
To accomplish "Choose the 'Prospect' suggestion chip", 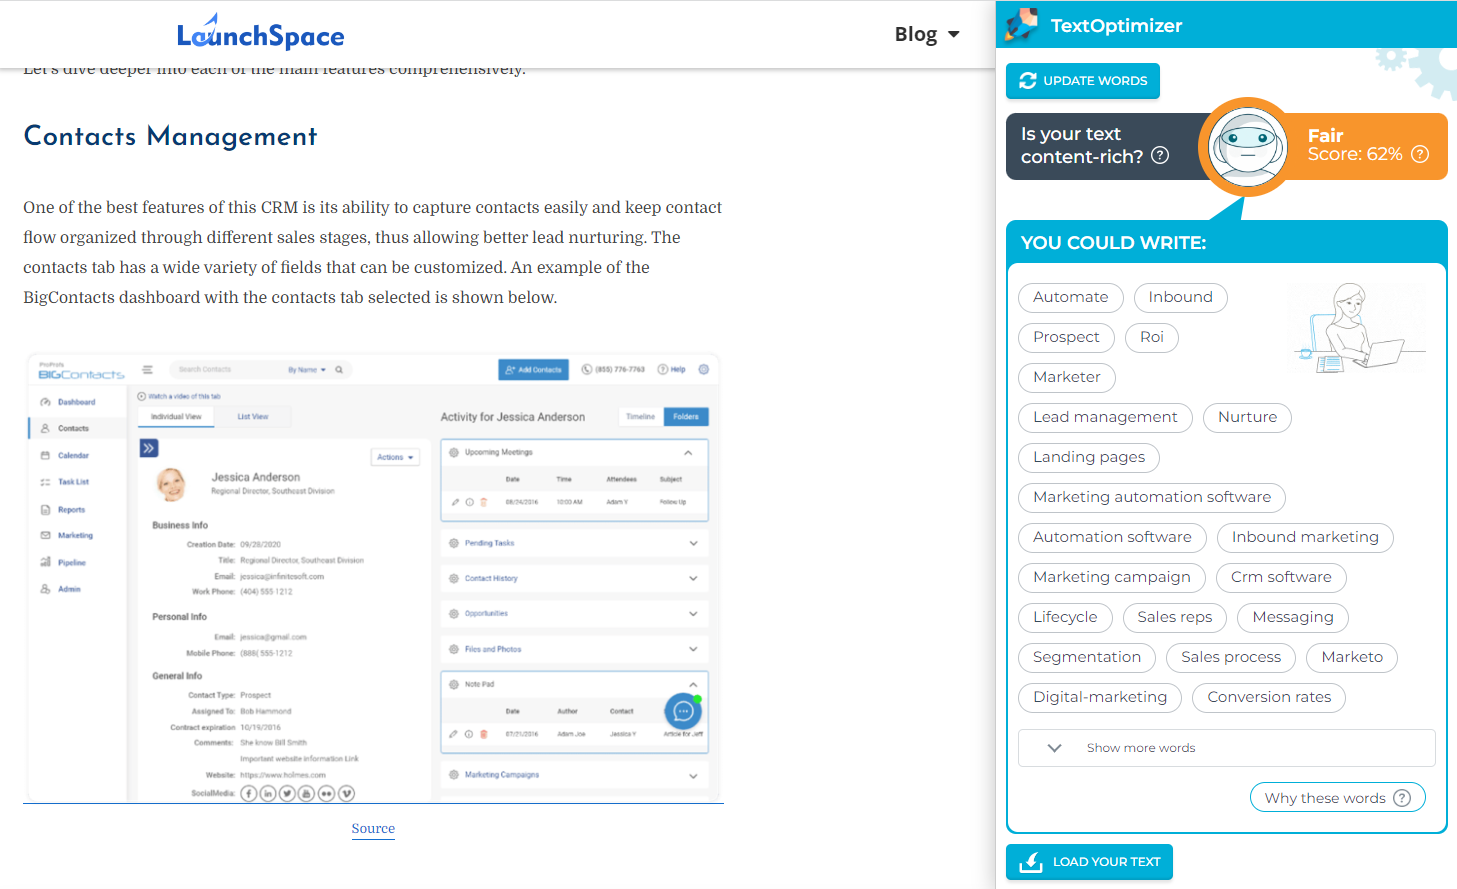I will tap(1066, 337).
